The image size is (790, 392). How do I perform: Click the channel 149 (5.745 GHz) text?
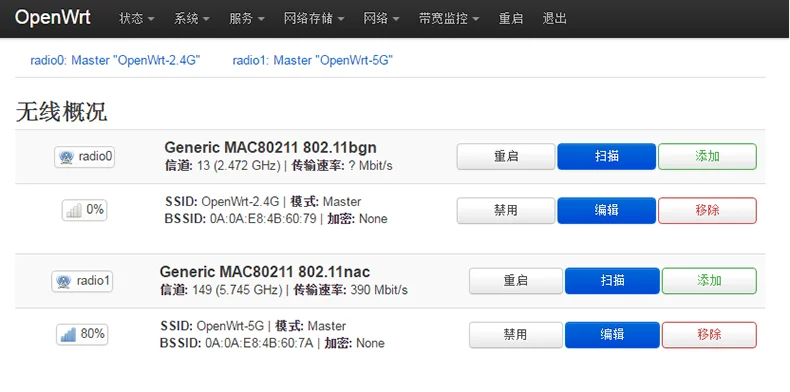[x=222, y=290]
